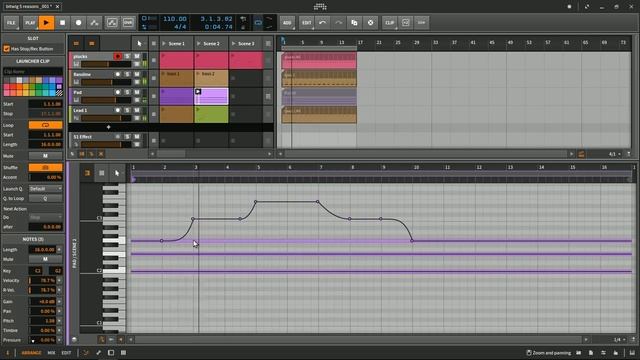Select pointer tool in note editor
The width and height of the screenshot is (640, 360).
(x=117, y=173)
